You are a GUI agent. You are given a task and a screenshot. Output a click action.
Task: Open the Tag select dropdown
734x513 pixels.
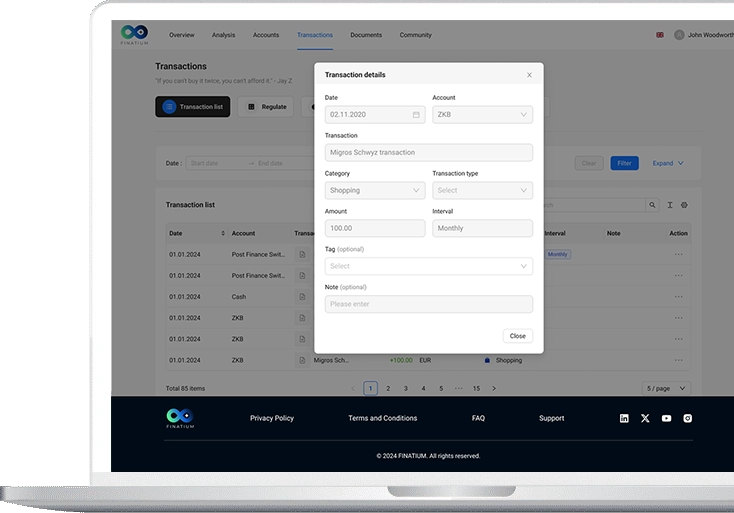(x=428, y=267)
